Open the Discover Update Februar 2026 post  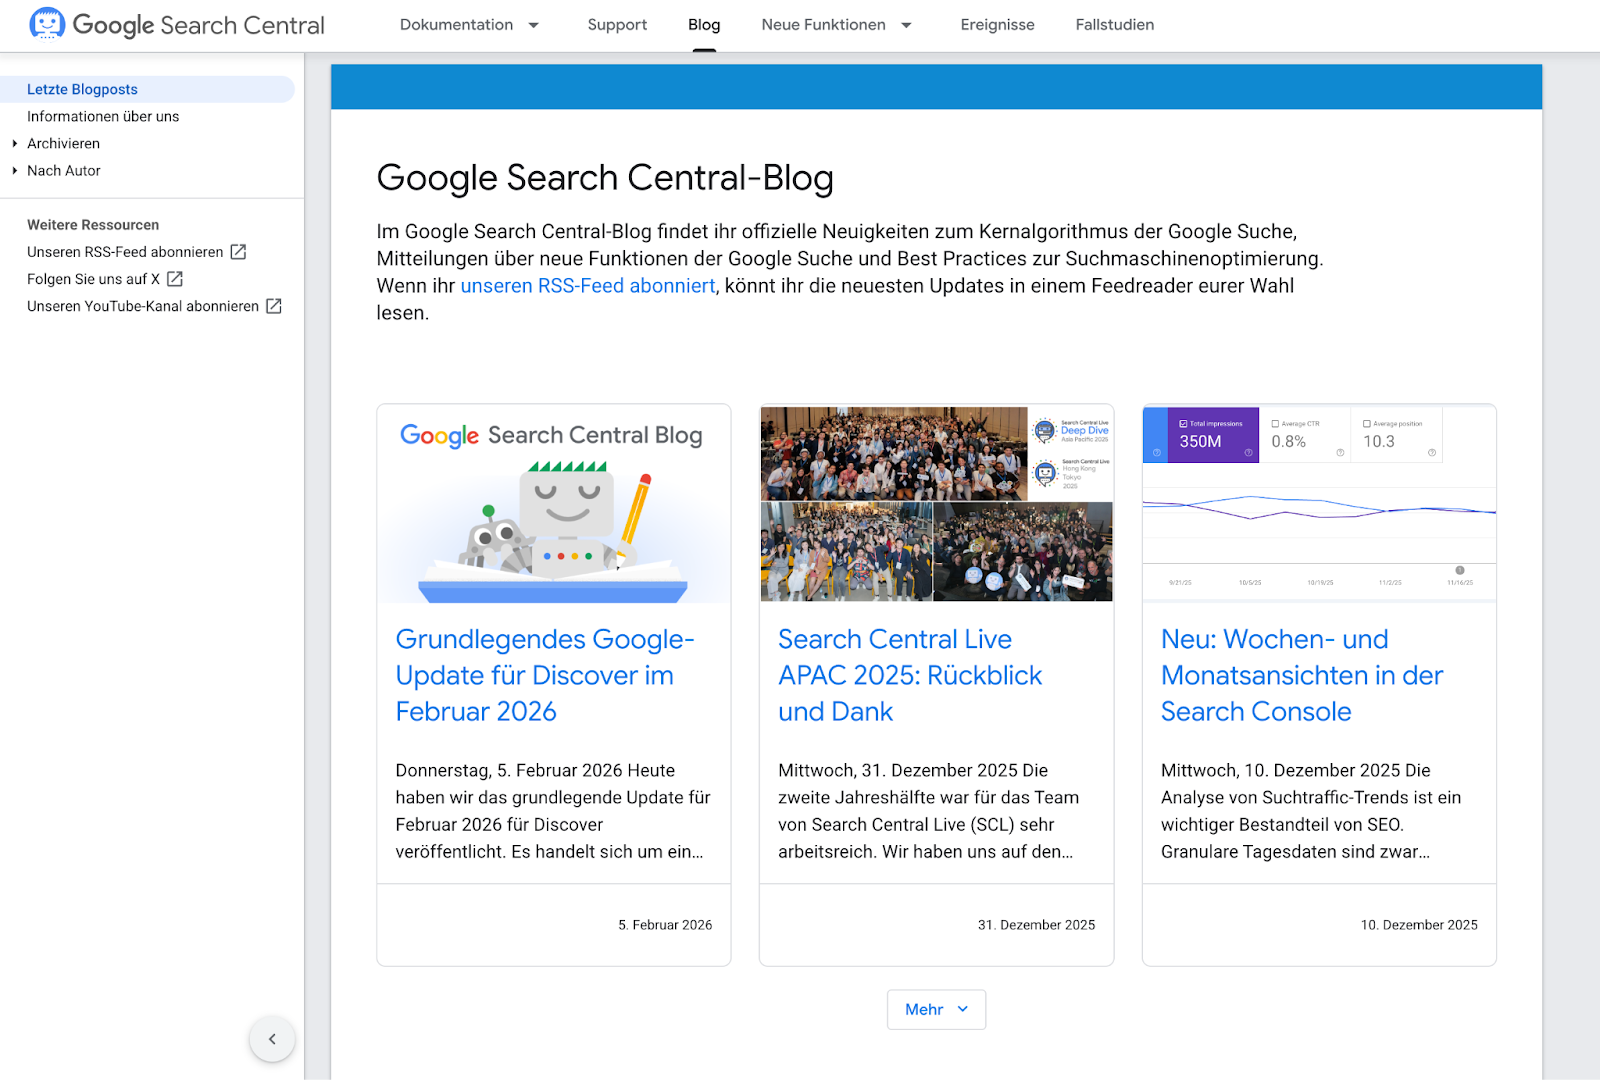545,675
